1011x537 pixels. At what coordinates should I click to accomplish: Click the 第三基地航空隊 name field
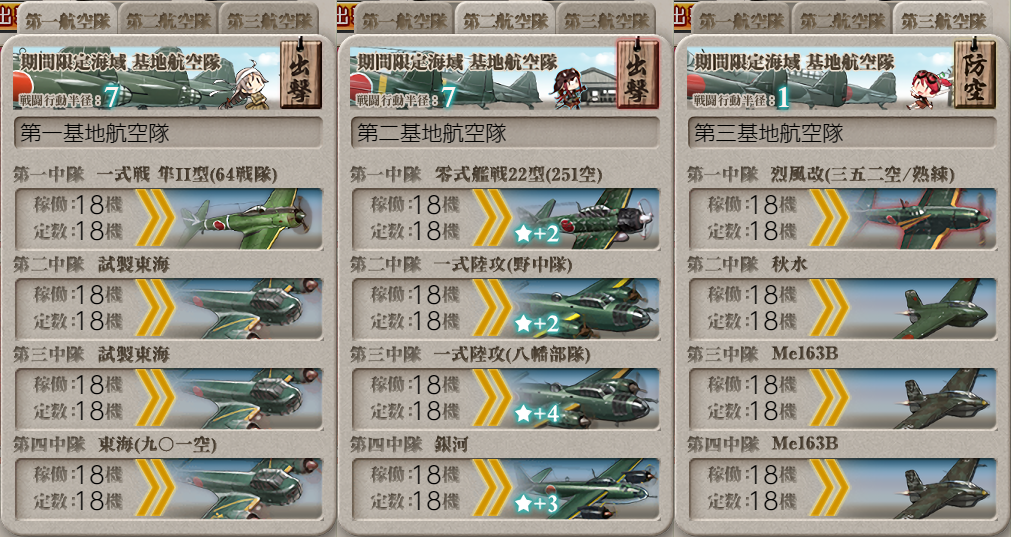(841, 133)
